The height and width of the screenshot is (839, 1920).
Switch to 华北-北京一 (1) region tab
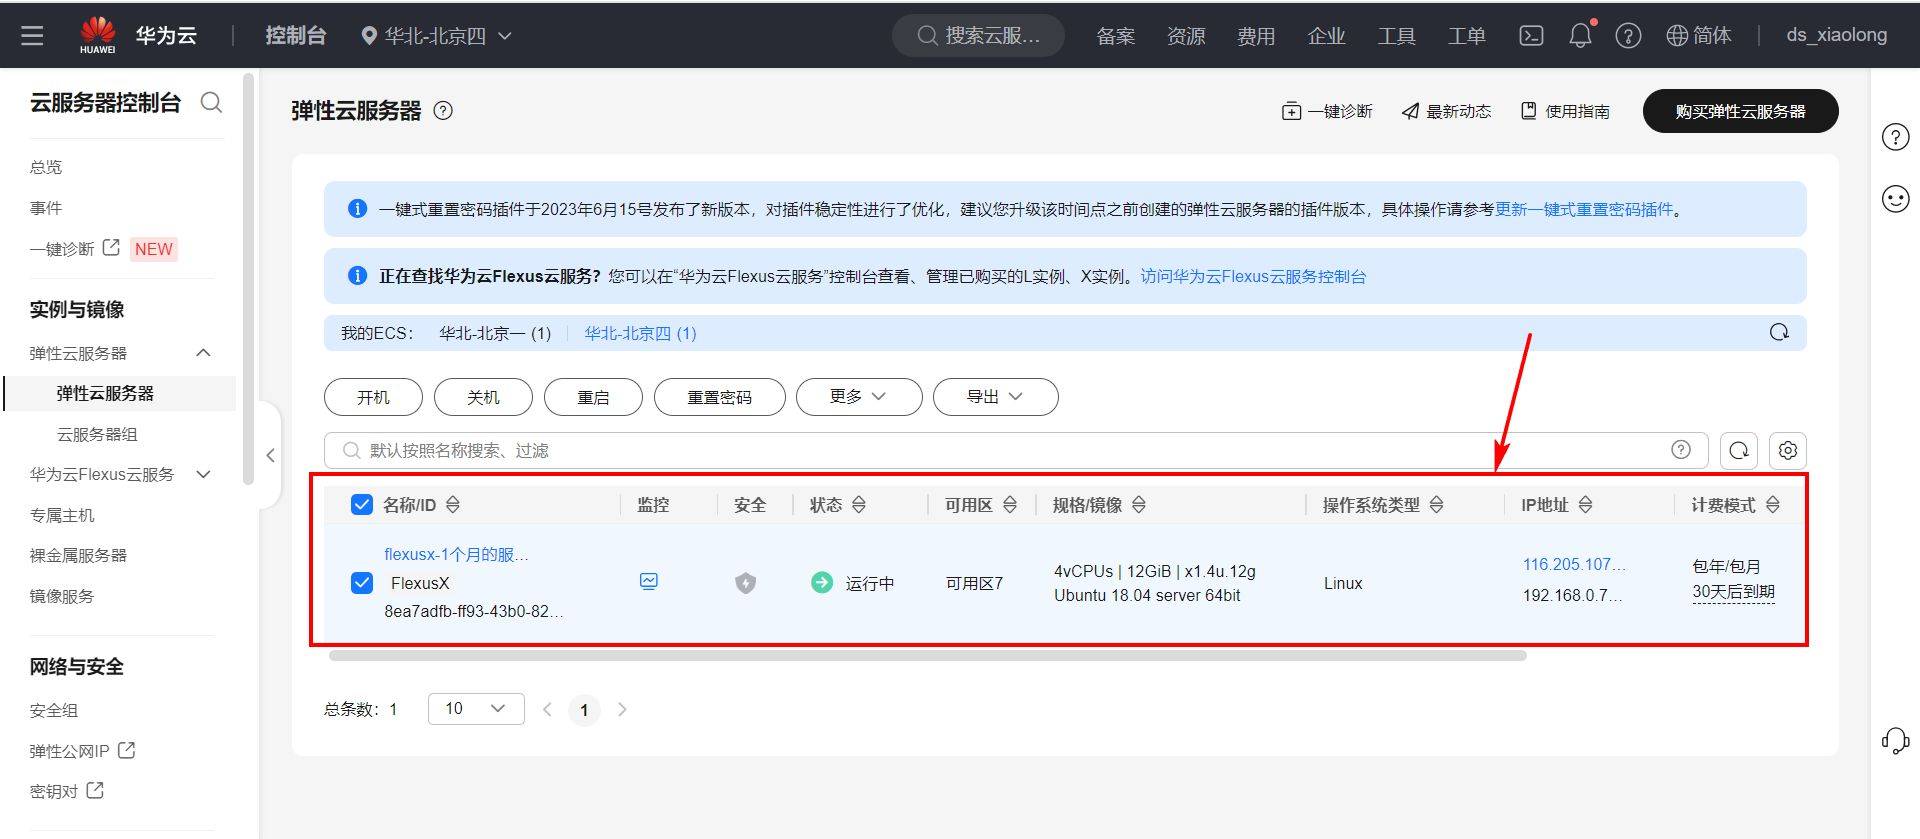tap(495, 334)
